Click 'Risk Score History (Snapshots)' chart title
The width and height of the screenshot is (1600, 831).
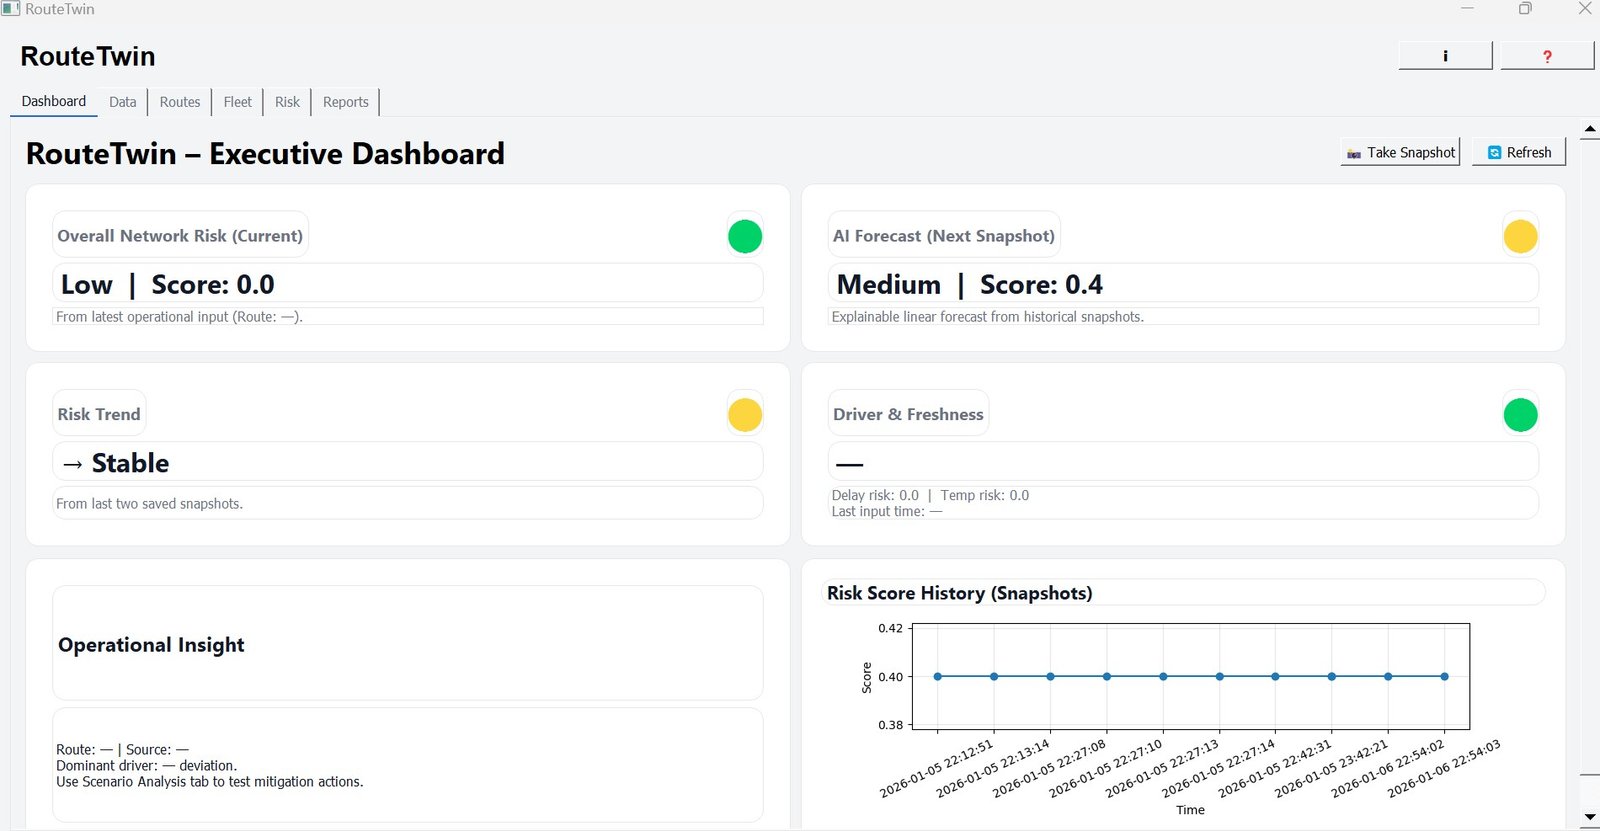point(959,593)
